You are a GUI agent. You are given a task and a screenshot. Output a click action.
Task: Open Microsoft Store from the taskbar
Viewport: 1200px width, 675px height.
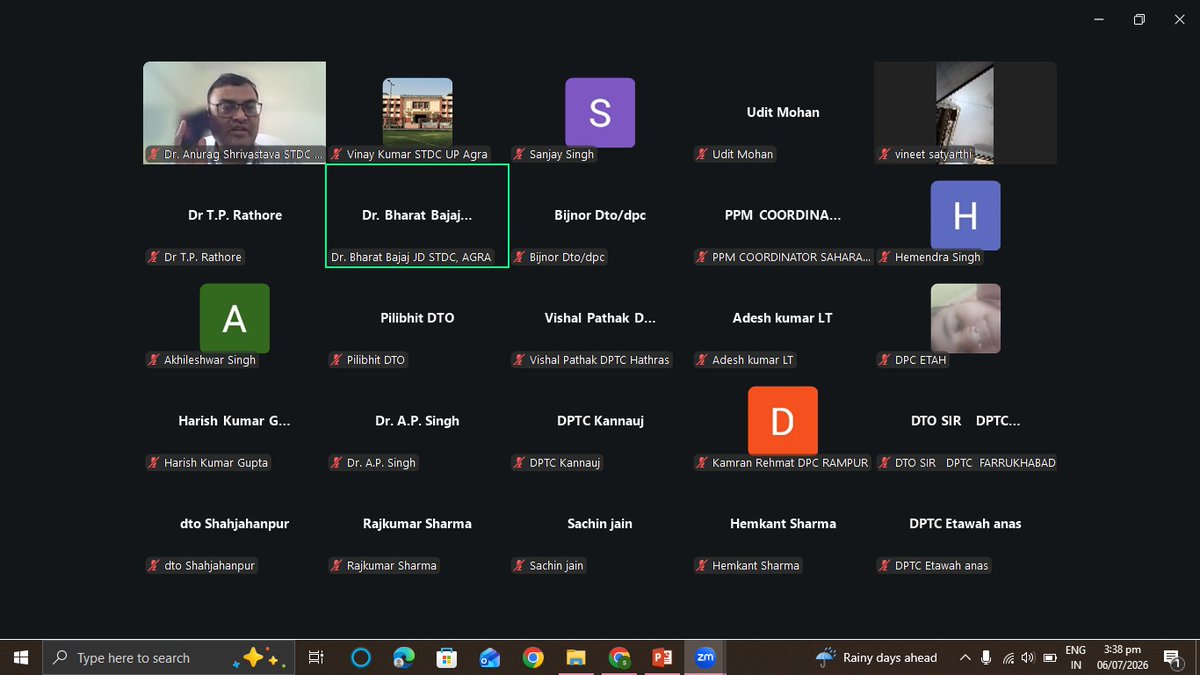coord(447,657)
